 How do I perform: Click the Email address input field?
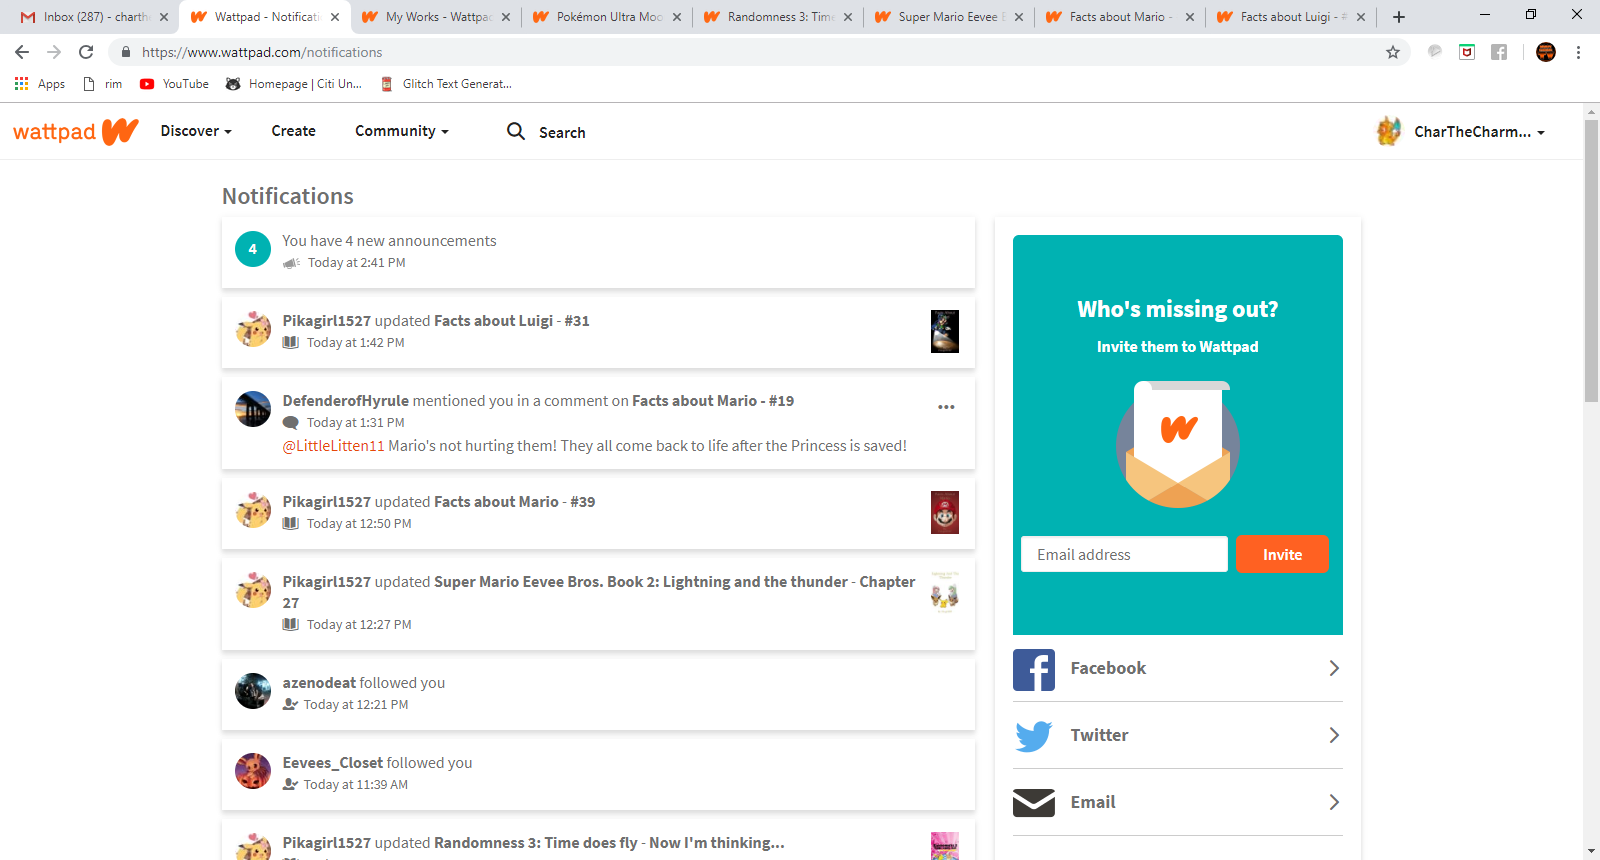point(1124,555)
